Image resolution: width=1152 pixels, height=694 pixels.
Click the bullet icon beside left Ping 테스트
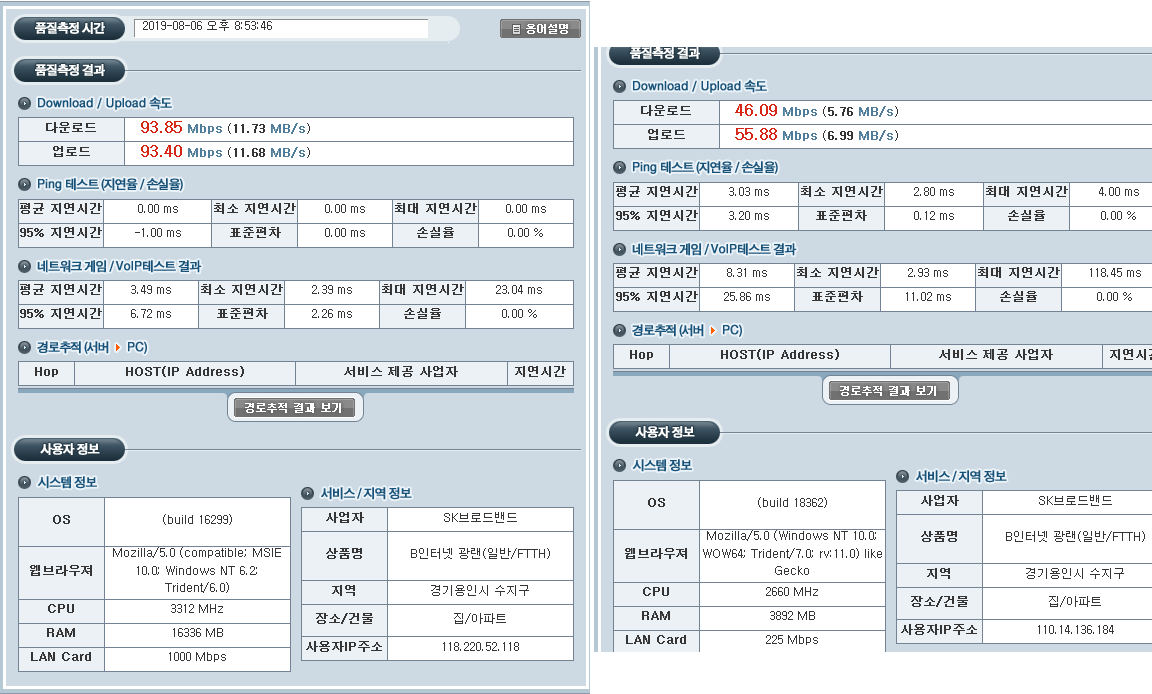click(25, 185)
